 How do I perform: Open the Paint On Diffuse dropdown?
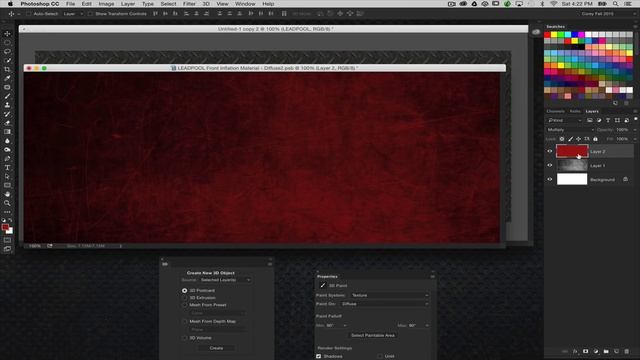tap(384, 304)
